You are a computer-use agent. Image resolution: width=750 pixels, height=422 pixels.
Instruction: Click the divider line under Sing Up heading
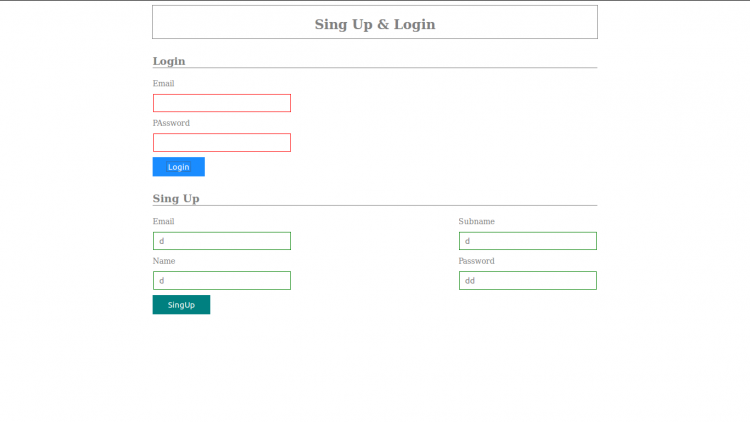point(400,205)
